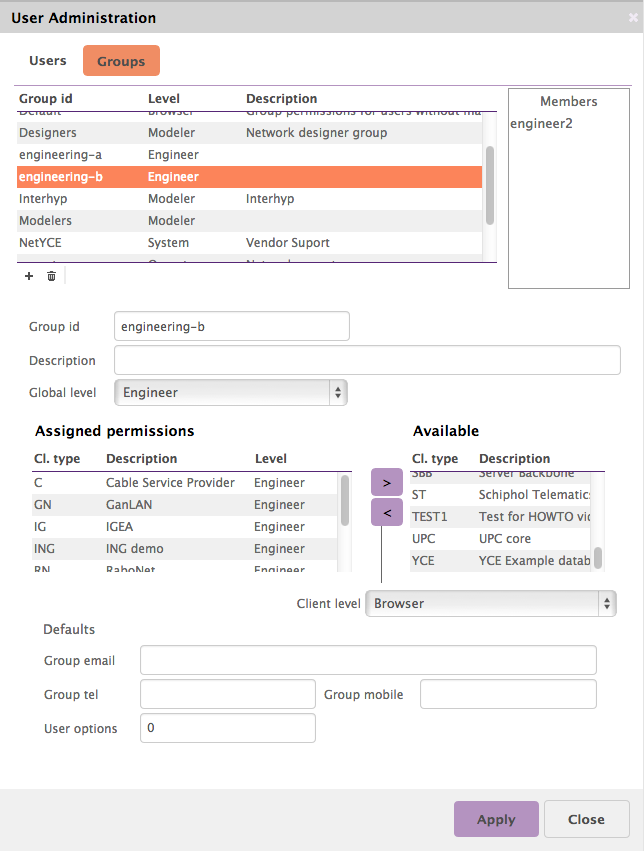Click the group list vertical scrollbar
644x851 pixels.
coord(490,186)
